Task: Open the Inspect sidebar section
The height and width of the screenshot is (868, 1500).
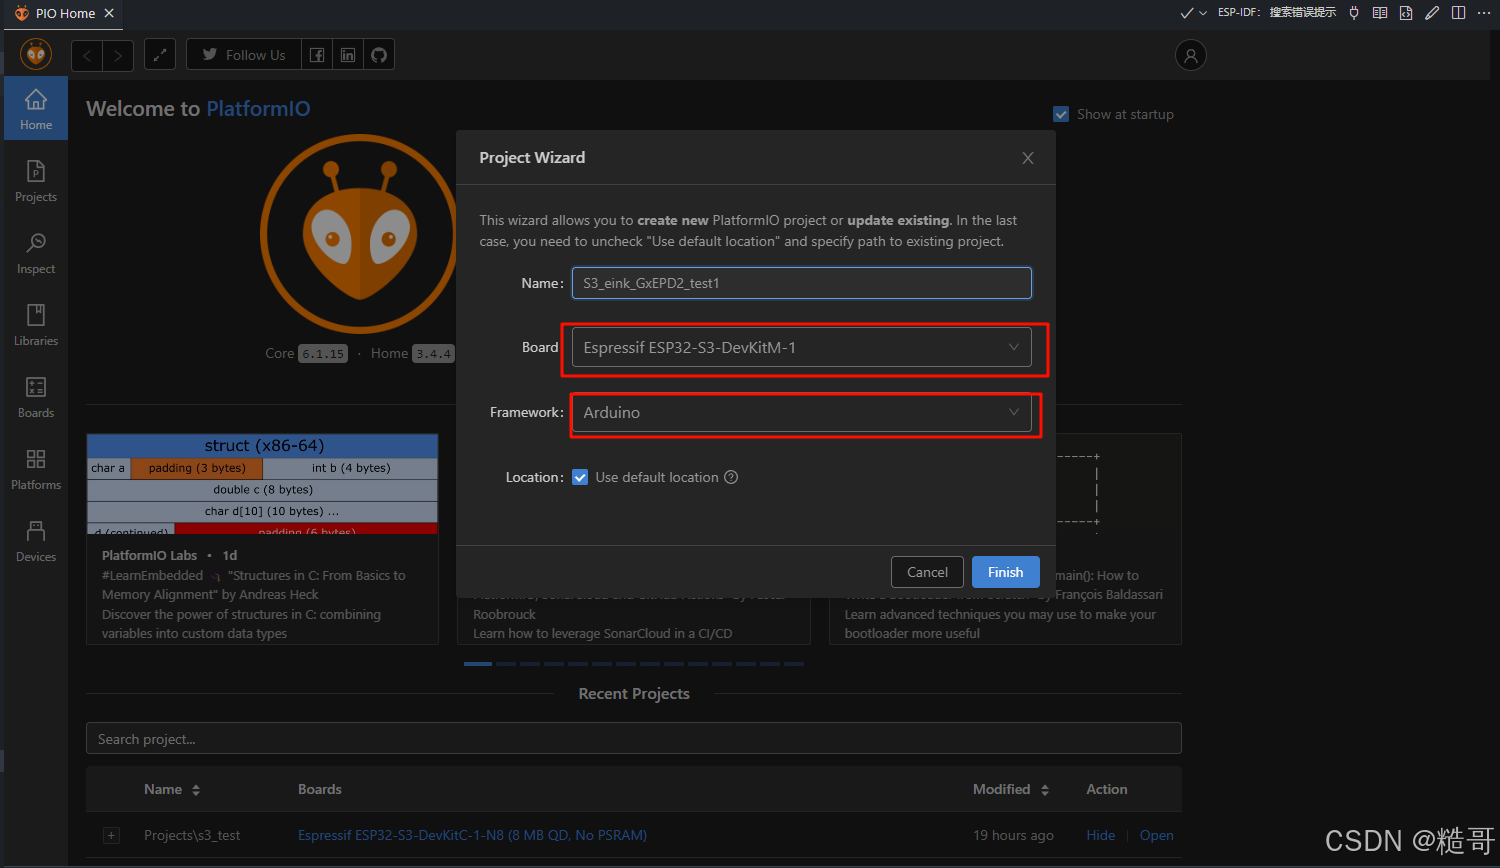Action: (36, 253)
